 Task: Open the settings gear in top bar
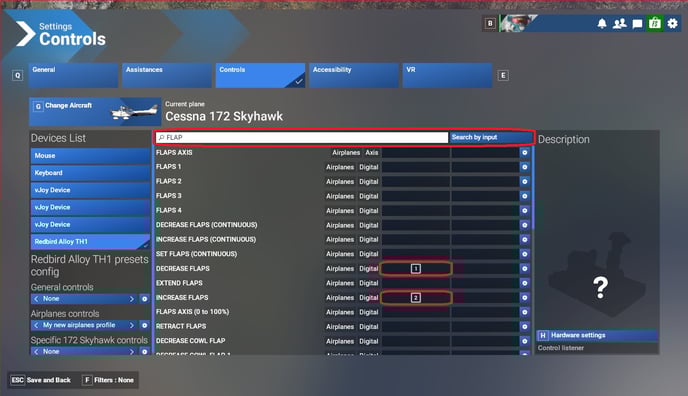[672, 23]
